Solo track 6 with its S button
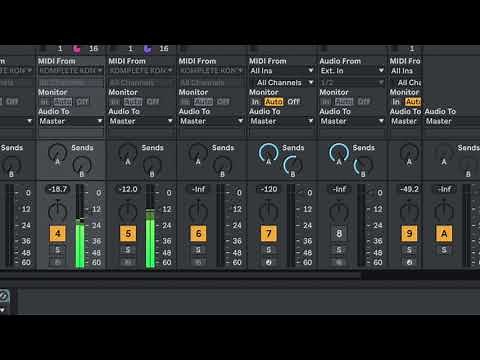The width and height of the screenshot is (480, 360). coord(198,250)
